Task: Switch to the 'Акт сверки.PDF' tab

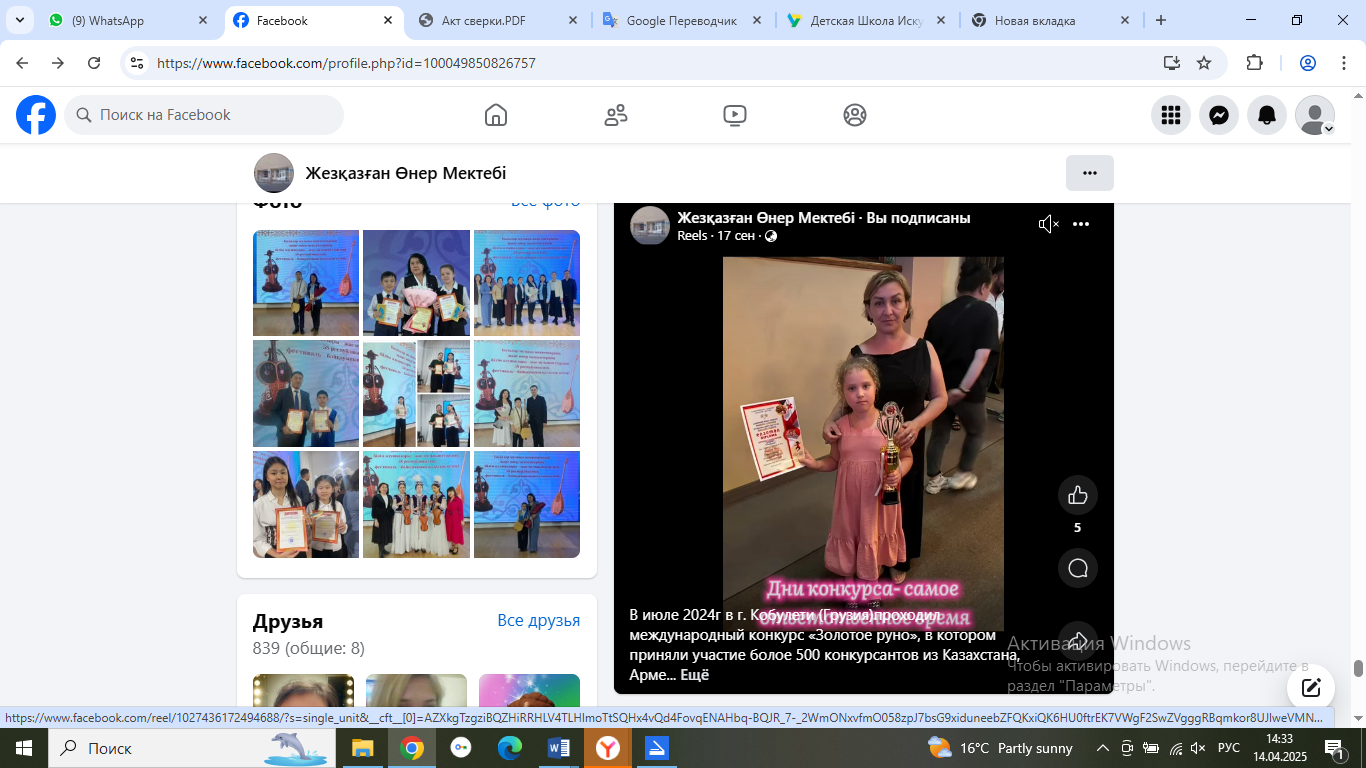Action: [x=498, y=20]
